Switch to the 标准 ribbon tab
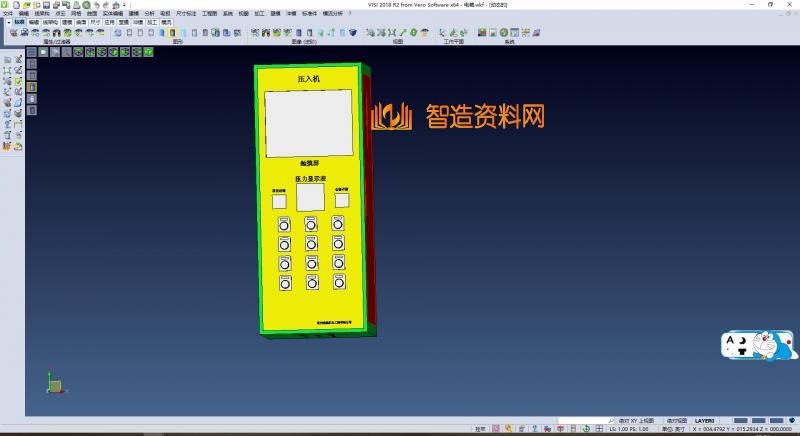Viewport: 800px width, 436px height. pyautogui.click(x=19, y=22)
